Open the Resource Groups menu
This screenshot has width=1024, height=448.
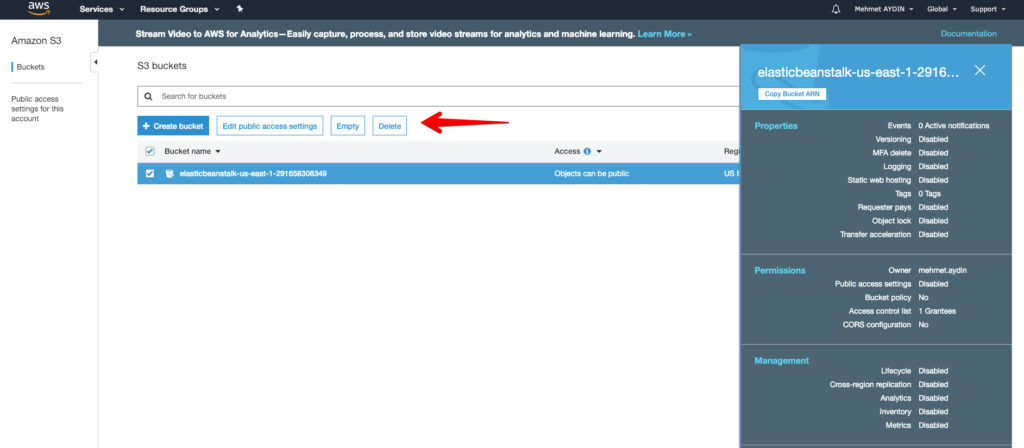coord(180,9)
